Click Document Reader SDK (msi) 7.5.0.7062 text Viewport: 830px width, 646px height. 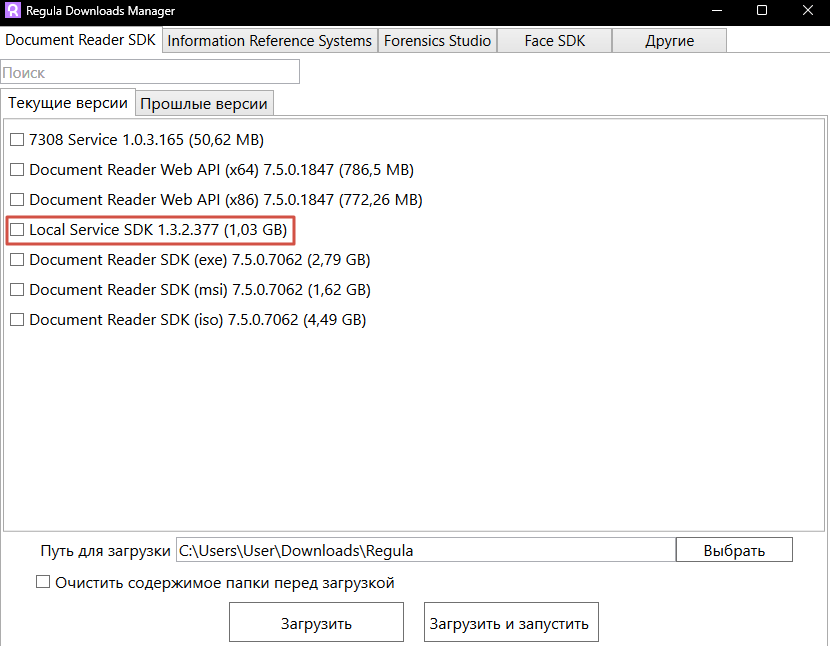click(166, 290)
